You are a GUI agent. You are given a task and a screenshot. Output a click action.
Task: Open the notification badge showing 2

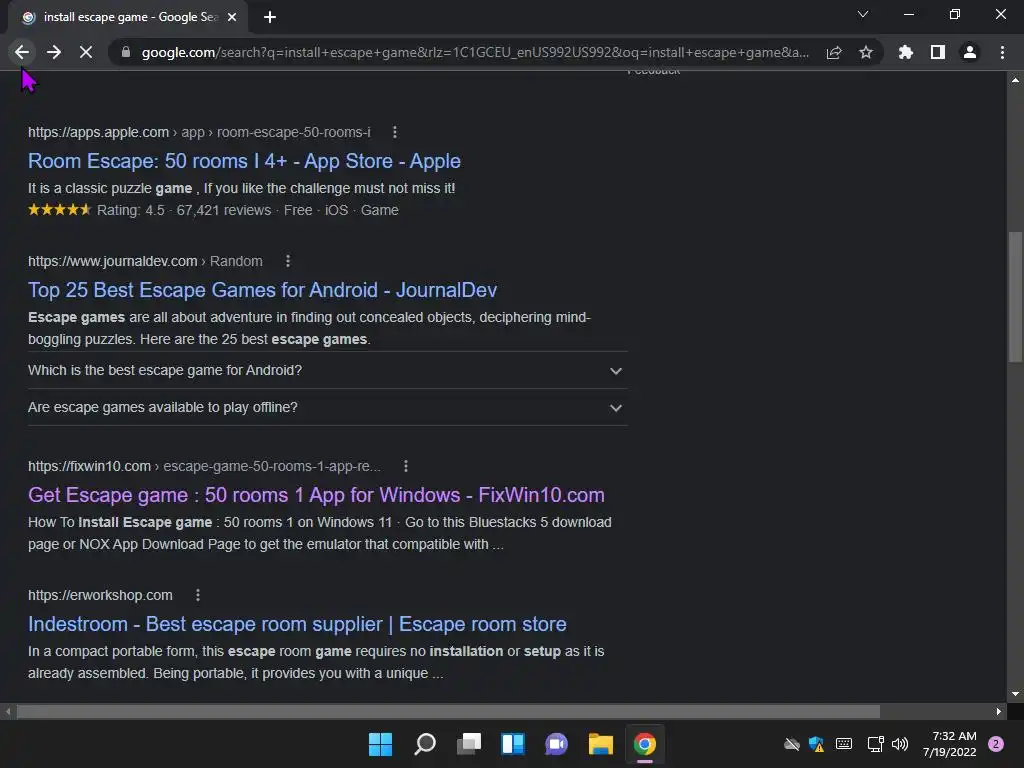point(996,744)
